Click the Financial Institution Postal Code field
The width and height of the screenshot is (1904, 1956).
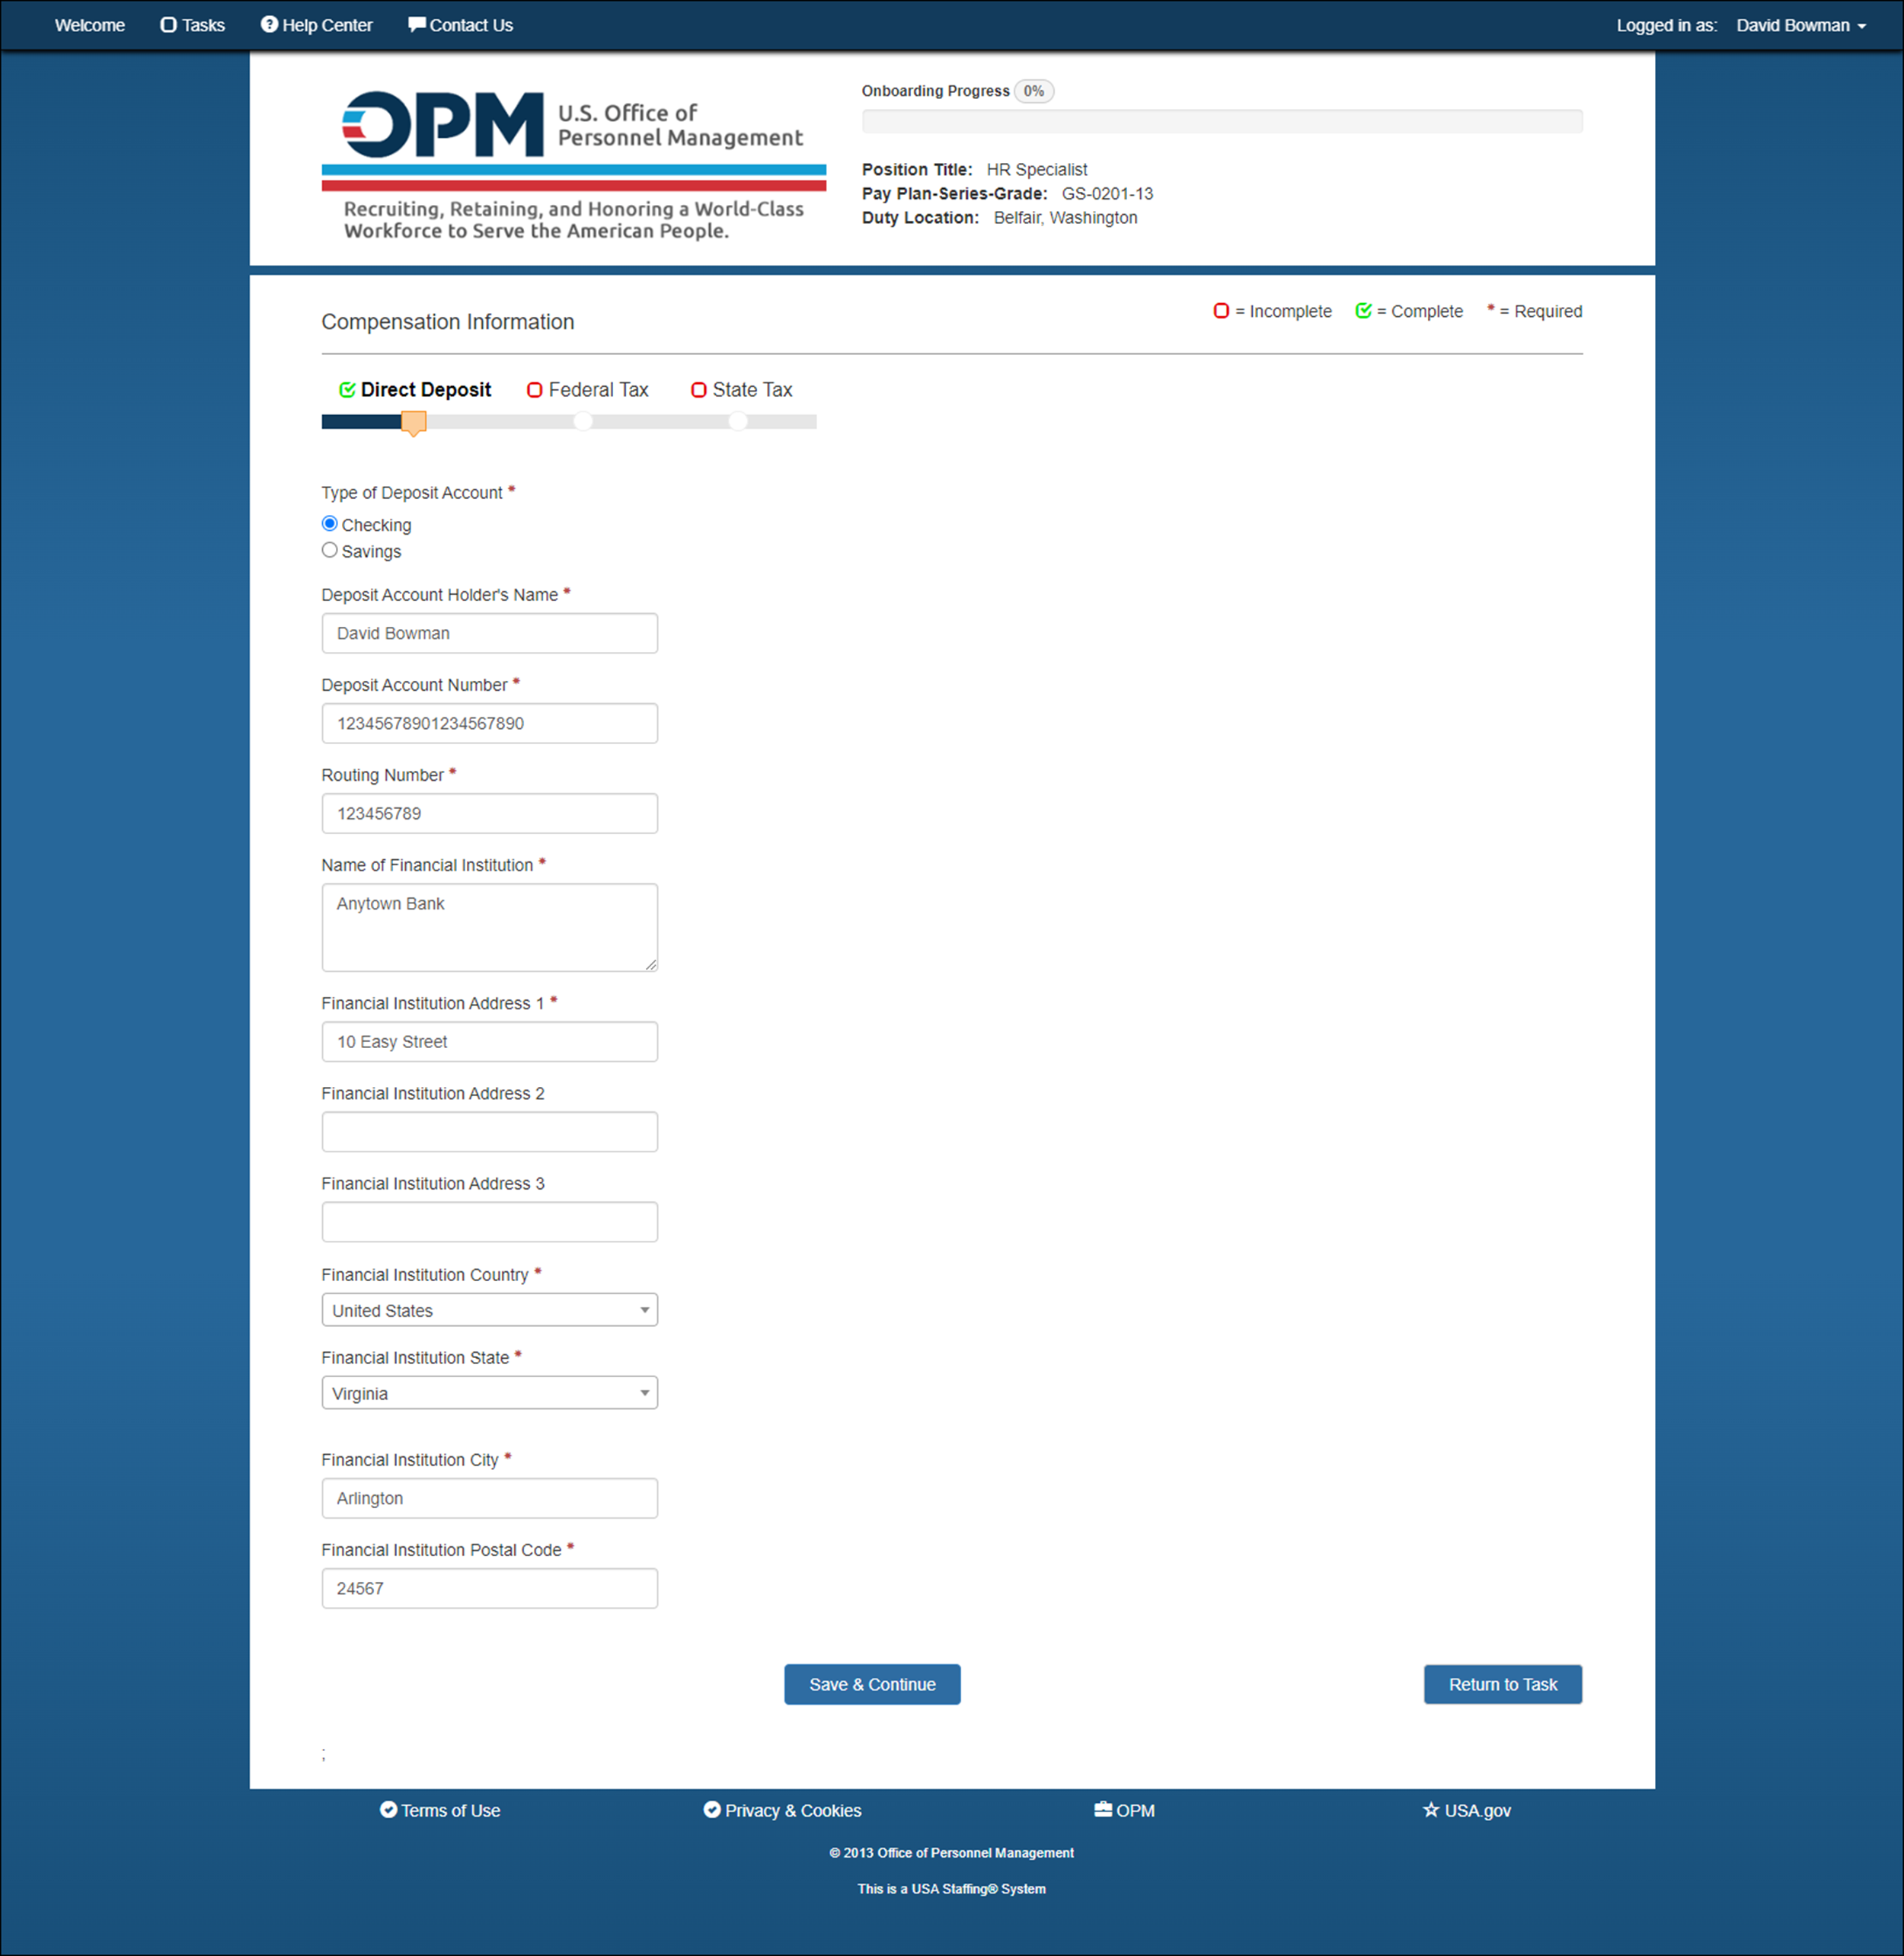pos(489,1588)
